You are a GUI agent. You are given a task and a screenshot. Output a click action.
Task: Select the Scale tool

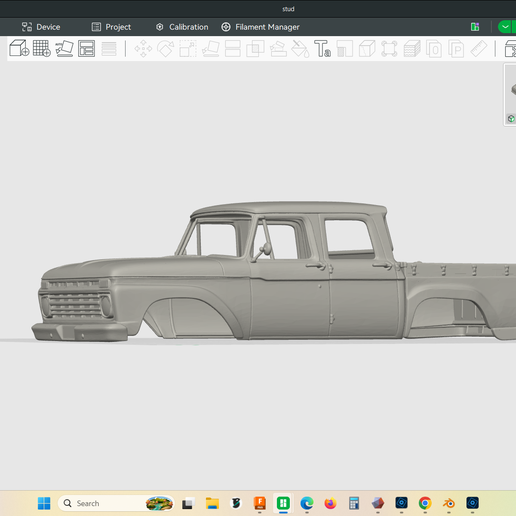coord(188,49)
